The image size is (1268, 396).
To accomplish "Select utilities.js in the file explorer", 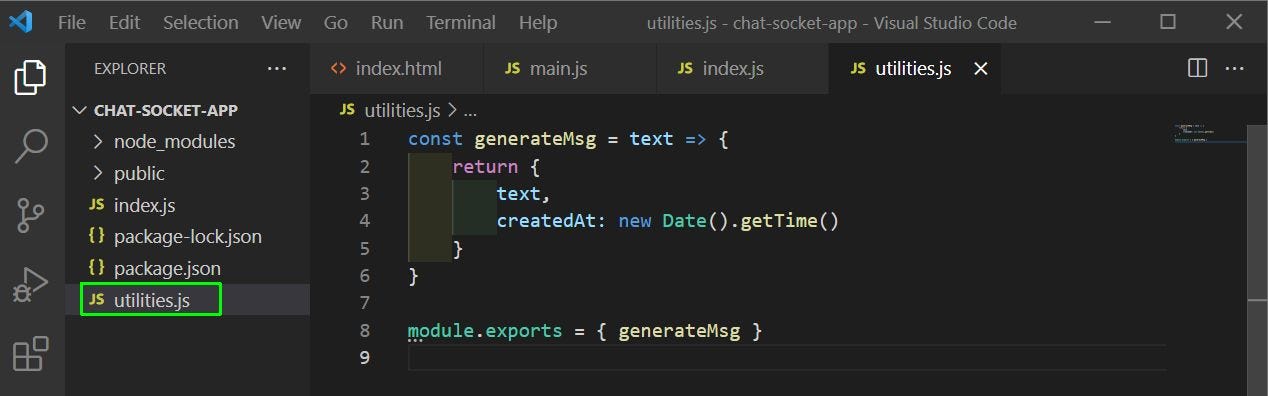I will point(188,300).
